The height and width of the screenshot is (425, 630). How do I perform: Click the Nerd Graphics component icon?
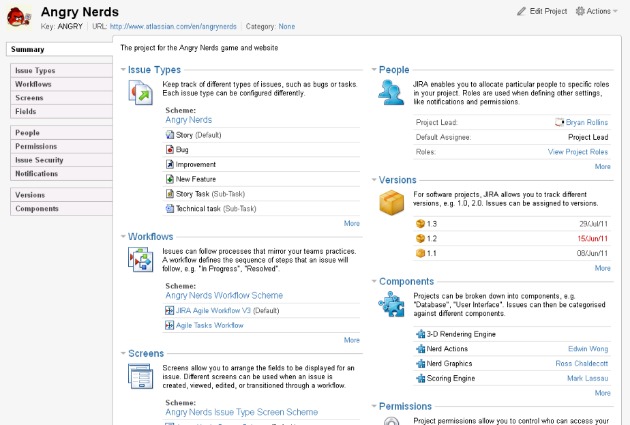click(x=420, y=364)
